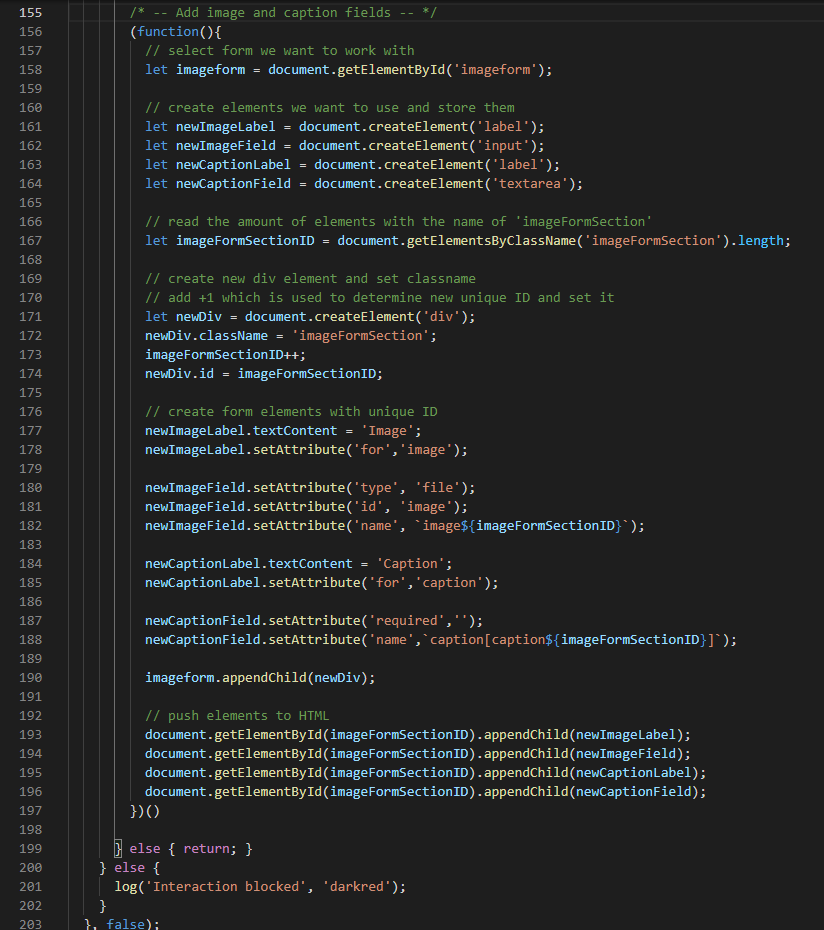Image resolution: width=824 pixels, height=930 pixels.
Task: Click the 'false' keyword on line 203
Action: tap(126, 923)
